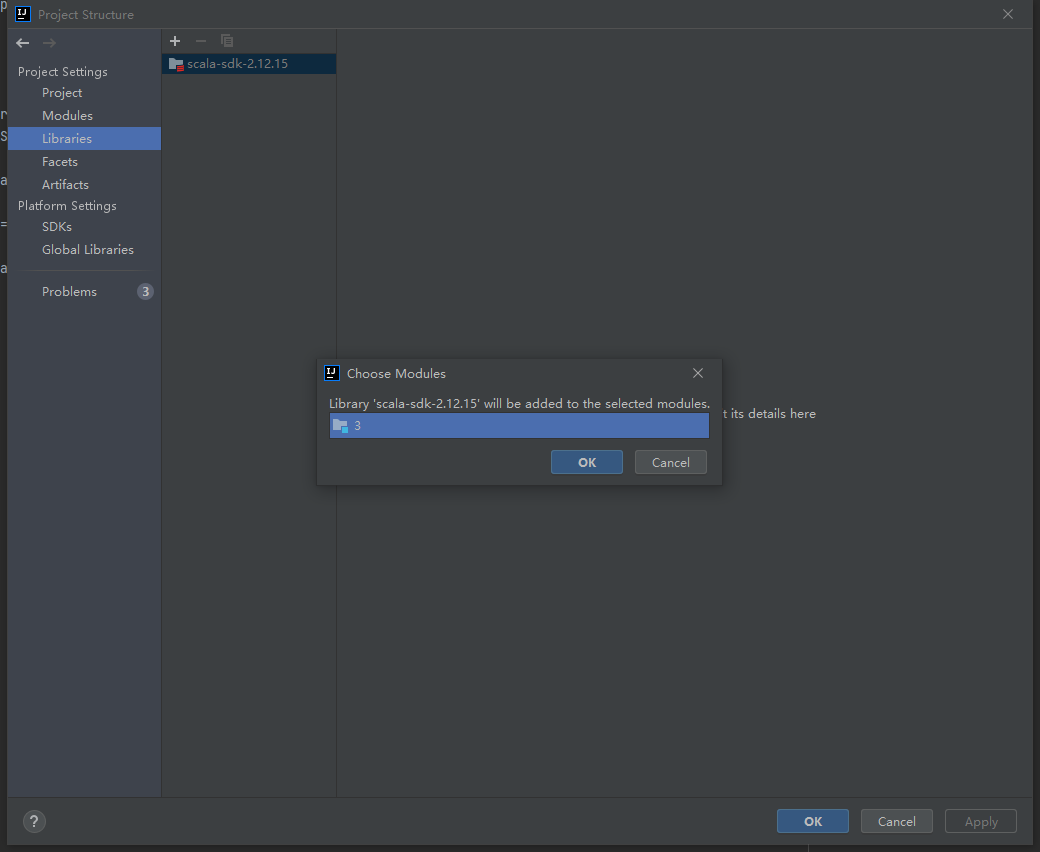Cancel the Choose Modules dialog
This screenshot has height=852, width=1040.
(x=671, y=462)
